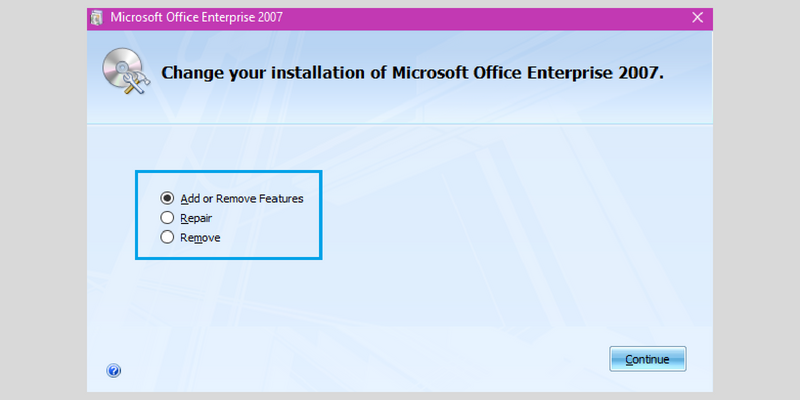Click the separator line below the heading banner
This screenshot has height=400, width=800.
coord(399,123)
